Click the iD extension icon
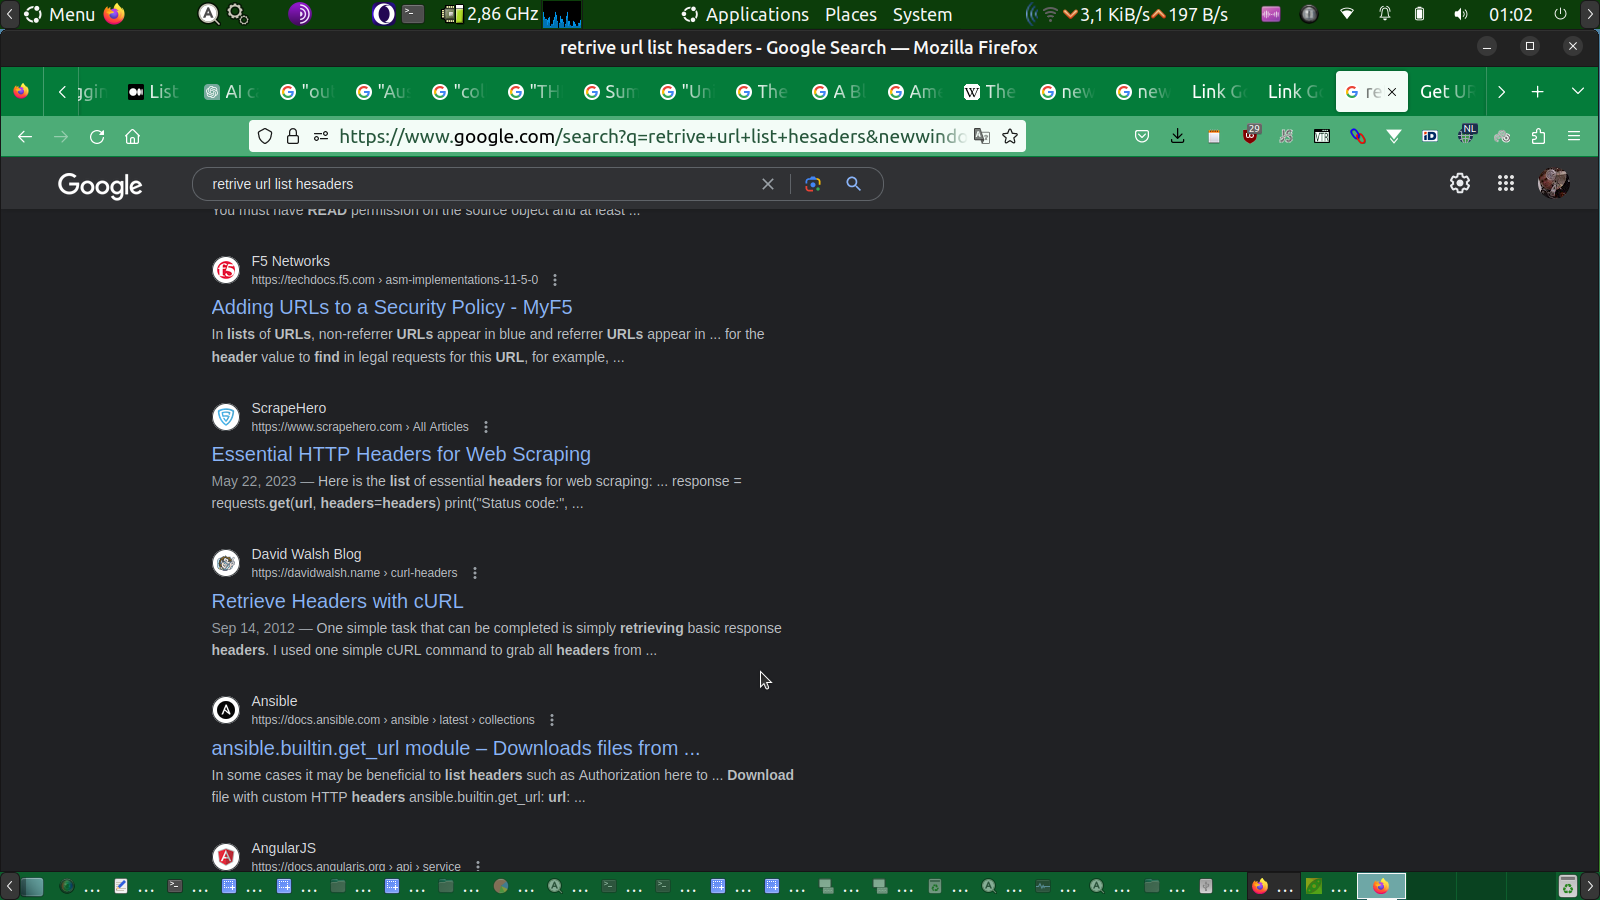Image resolution: width=1600 pixels, height=900 pixels. tap(1430, 136)
